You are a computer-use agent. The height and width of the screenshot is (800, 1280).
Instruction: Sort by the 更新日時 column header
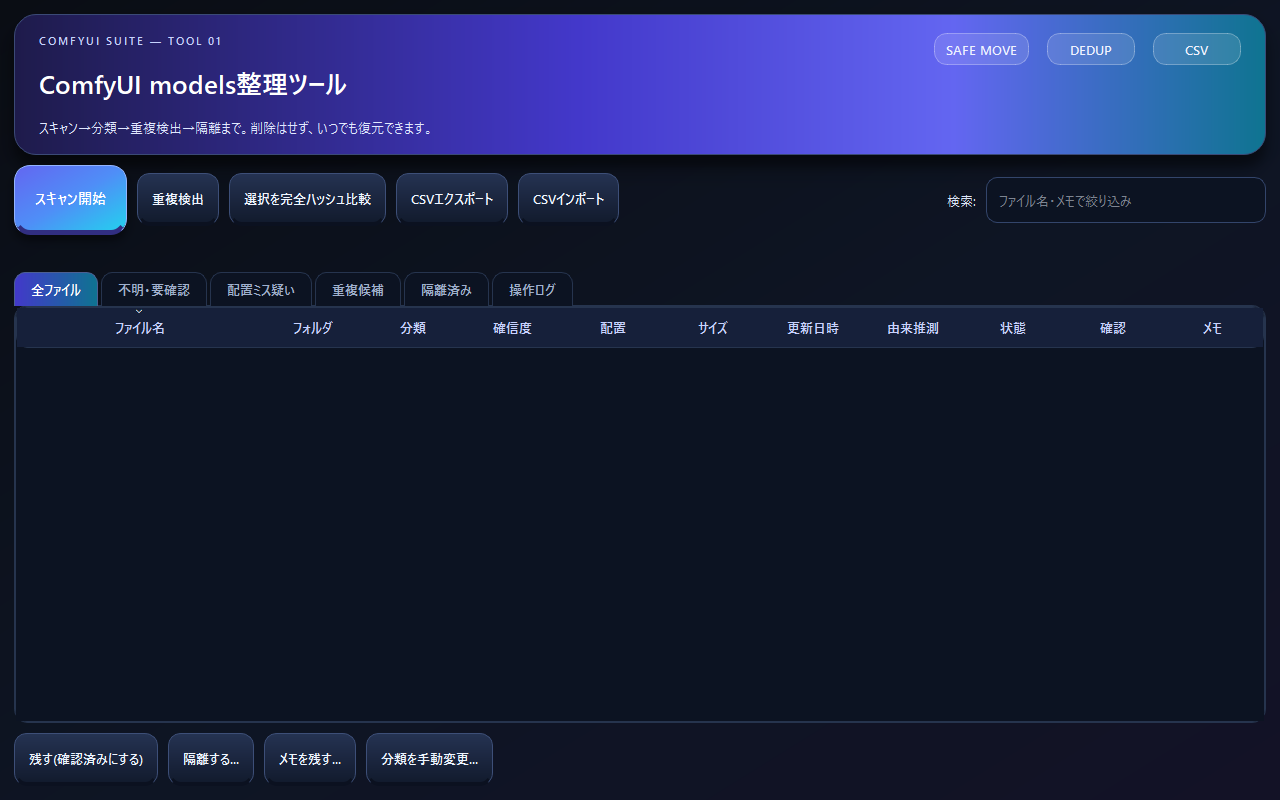813,328
